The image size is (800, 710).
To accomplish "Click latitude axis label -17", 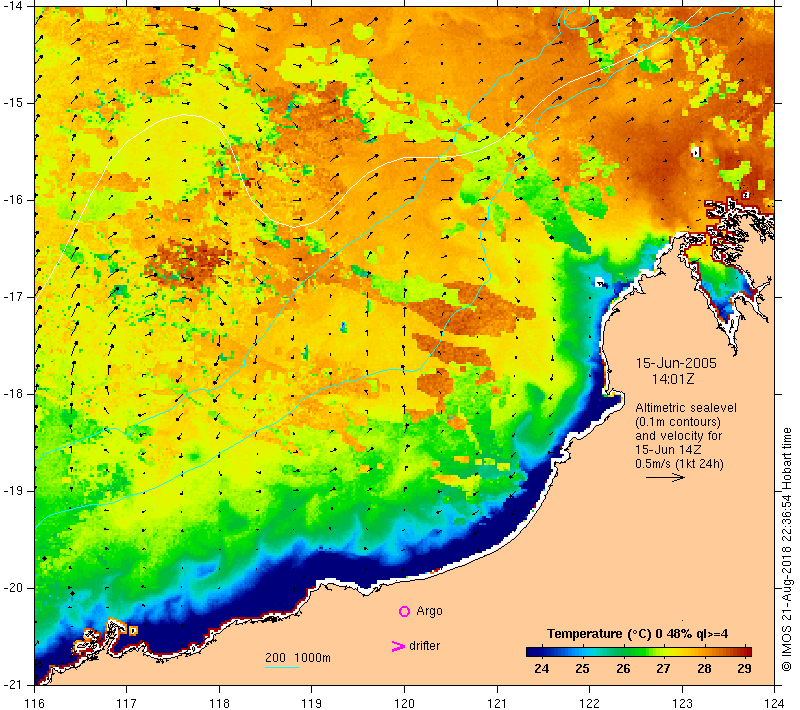I will coord(13,297).
